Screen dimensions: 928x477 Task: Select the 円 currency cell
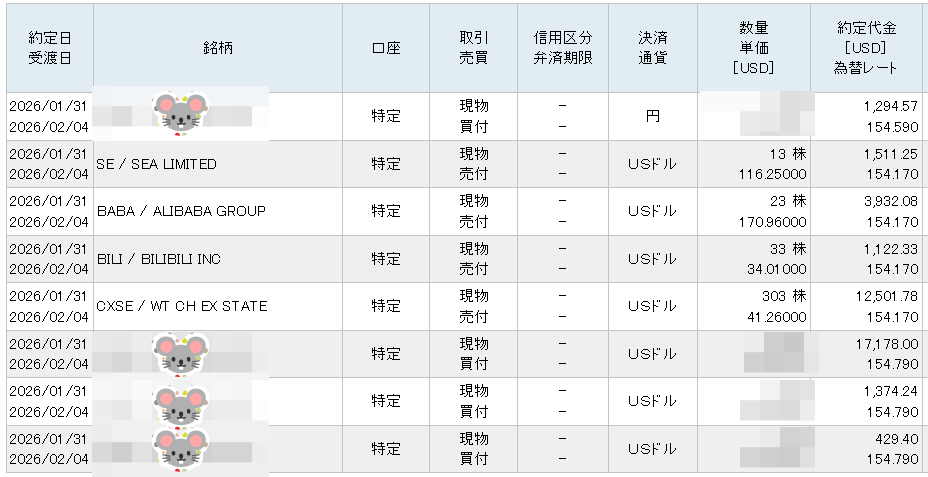pyautogui.click(x=652, y=116)
